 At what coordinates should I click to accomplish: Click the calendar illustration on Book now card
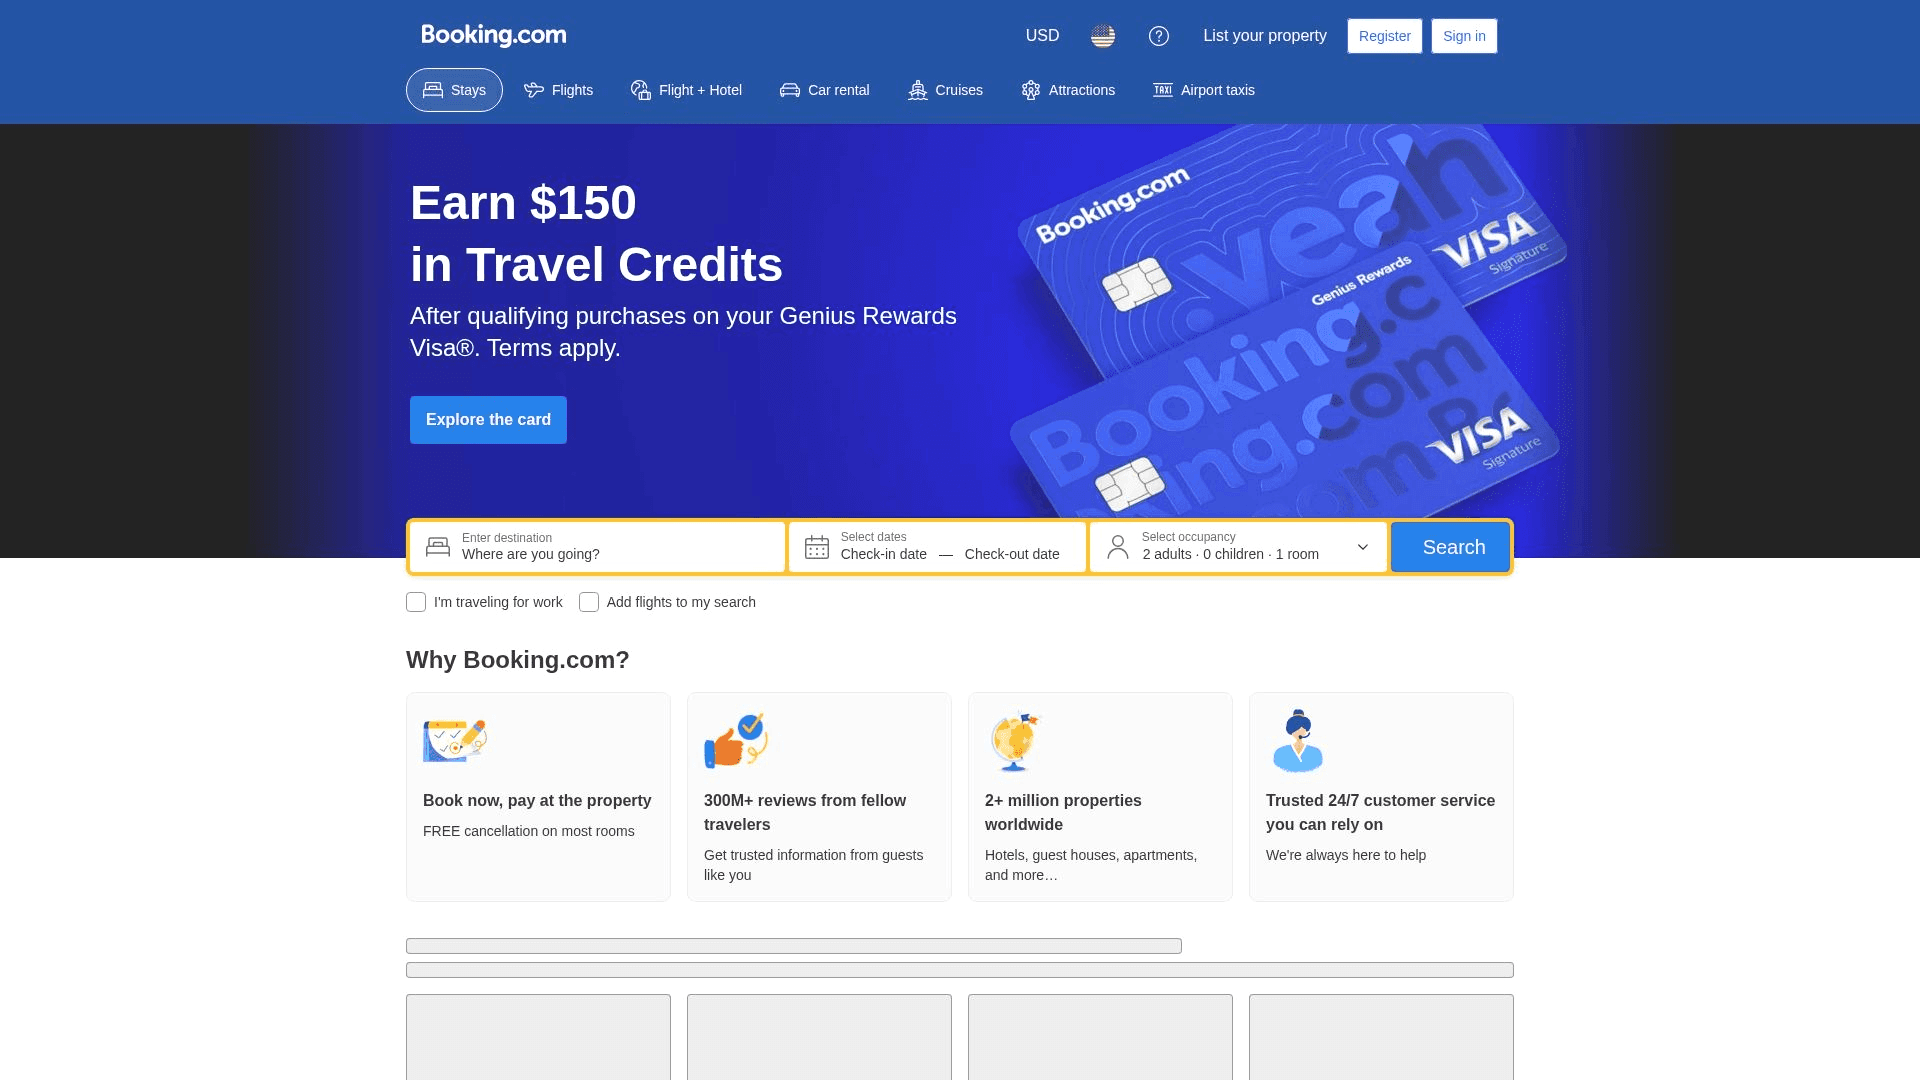455,740
